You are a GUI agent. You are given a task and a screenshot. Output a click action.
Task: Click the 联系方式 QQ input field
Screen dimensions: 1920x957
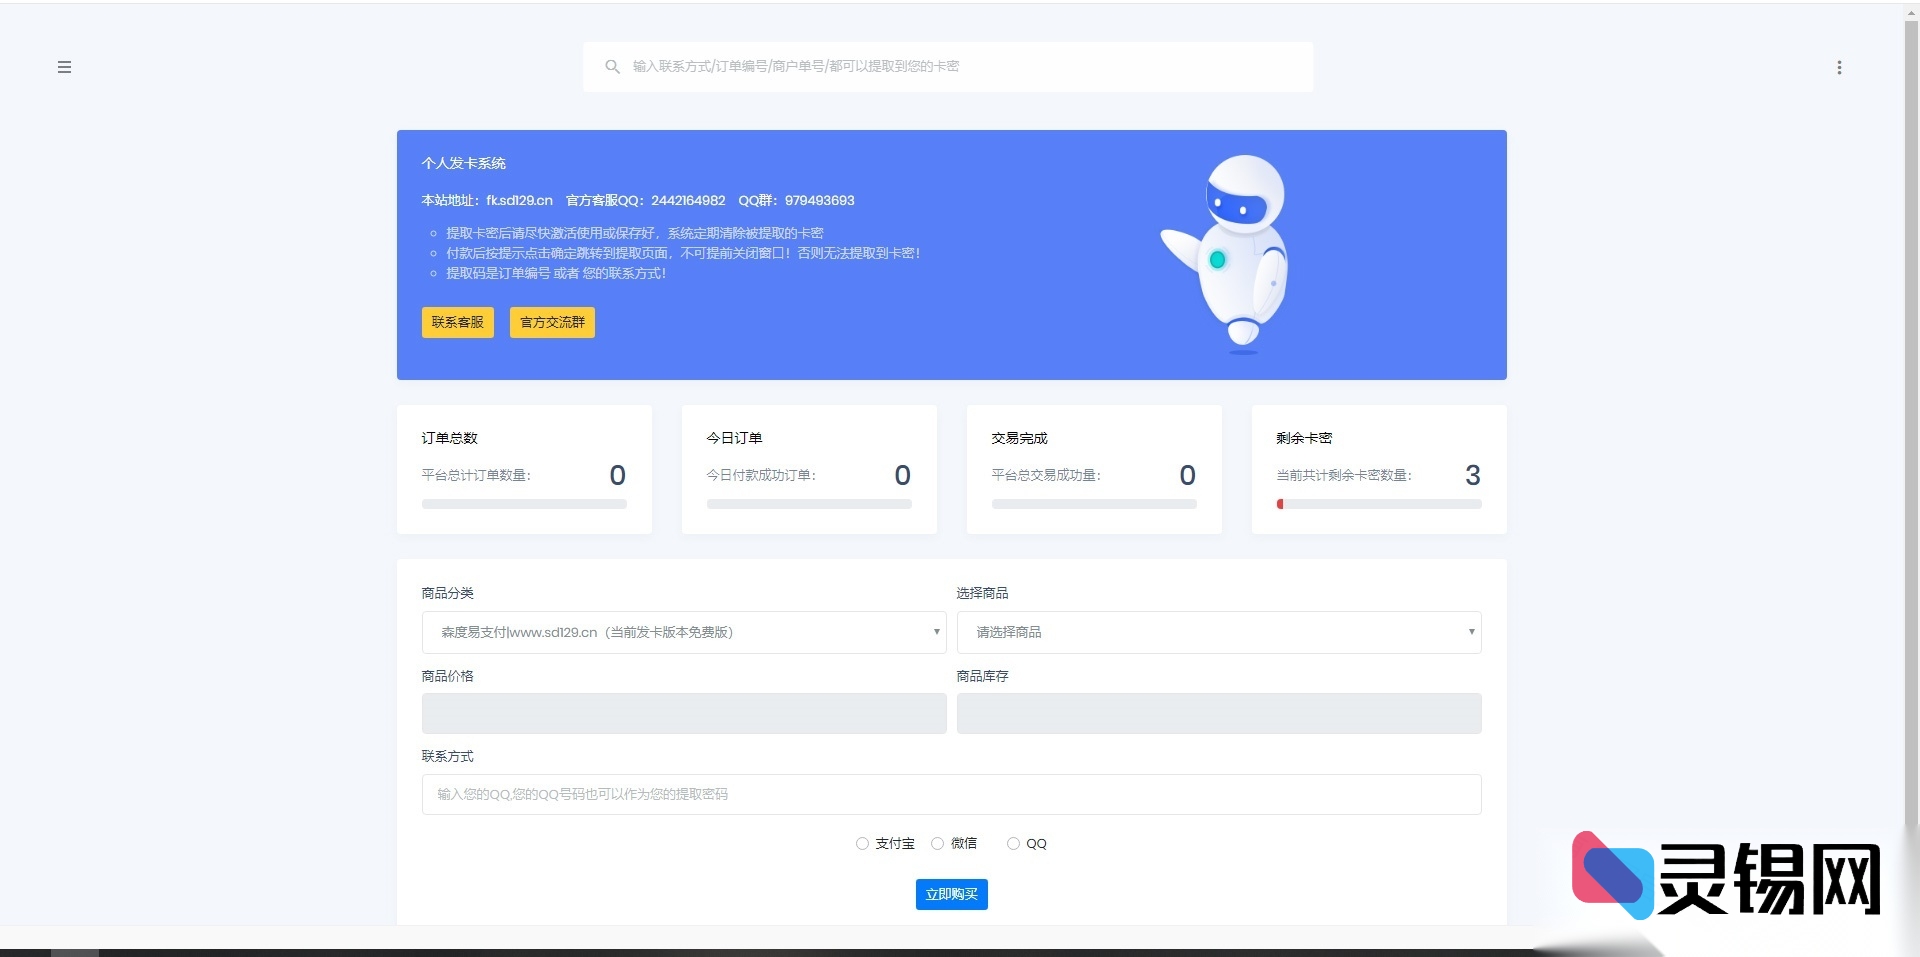[x=951, y=794]
